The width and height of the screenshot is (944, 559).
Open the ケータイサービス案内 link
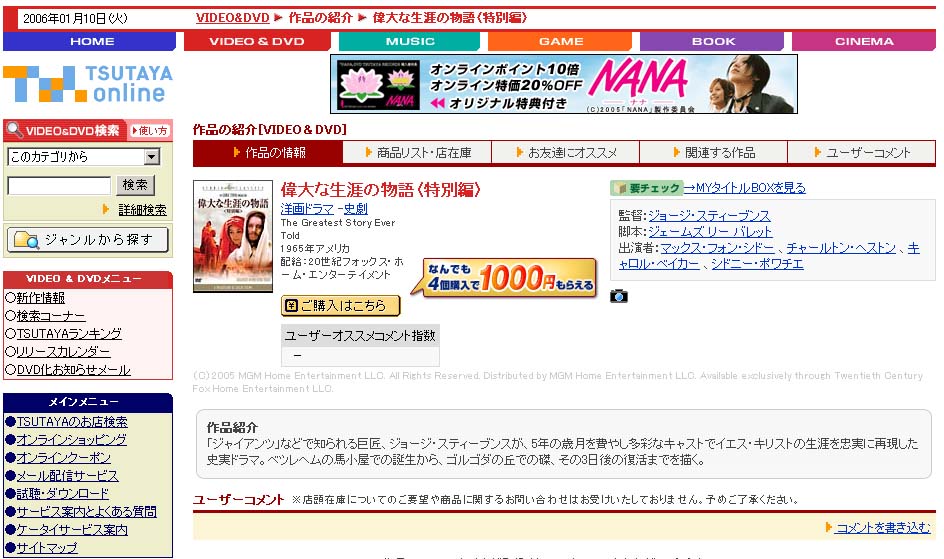[72, 530]
